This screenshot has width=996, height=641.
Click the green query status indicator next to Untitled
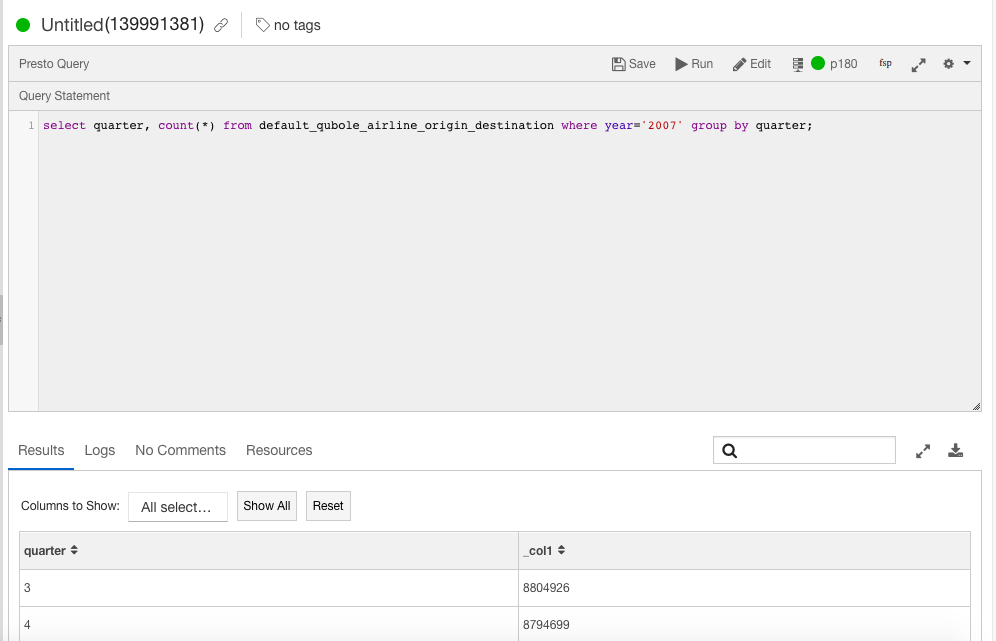(23, 25)
